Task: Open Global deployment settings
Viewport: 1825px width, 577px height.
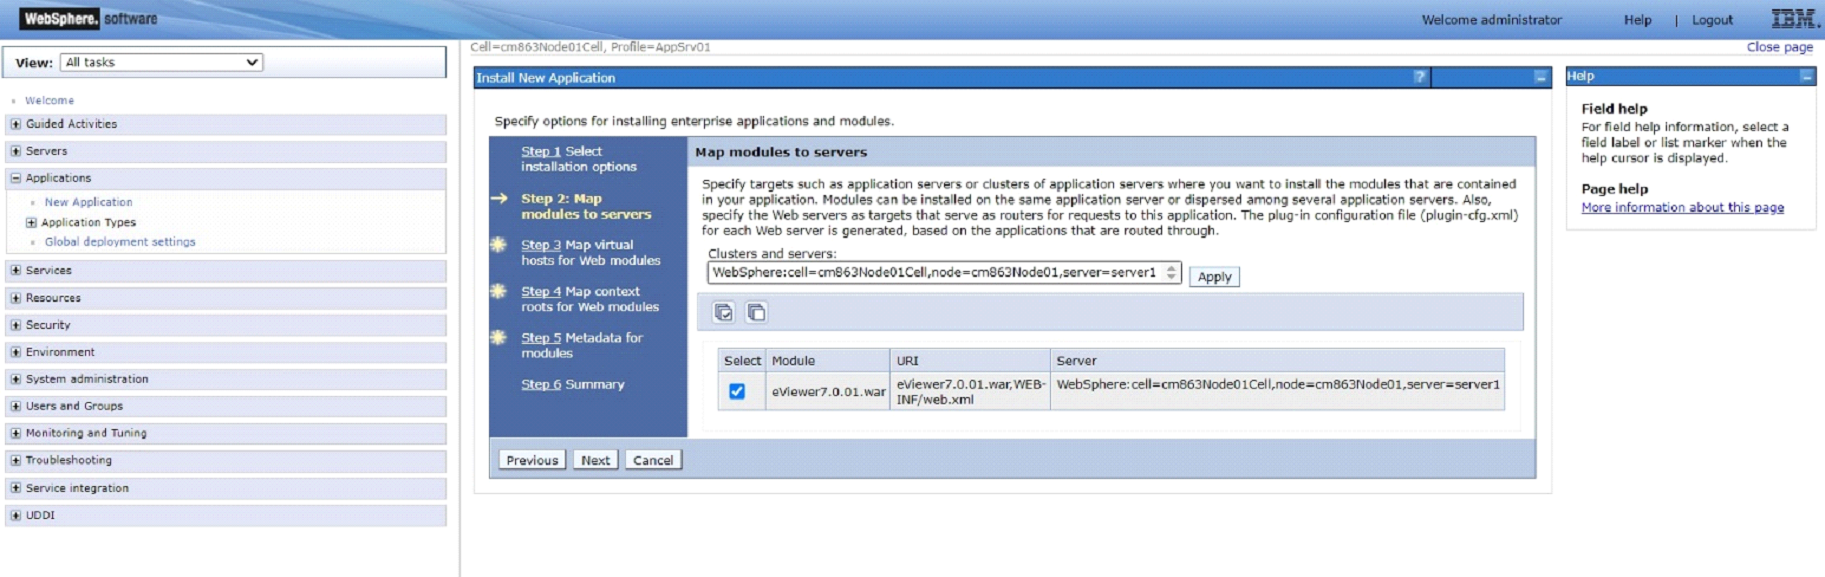Action: [x=120, y=242]
